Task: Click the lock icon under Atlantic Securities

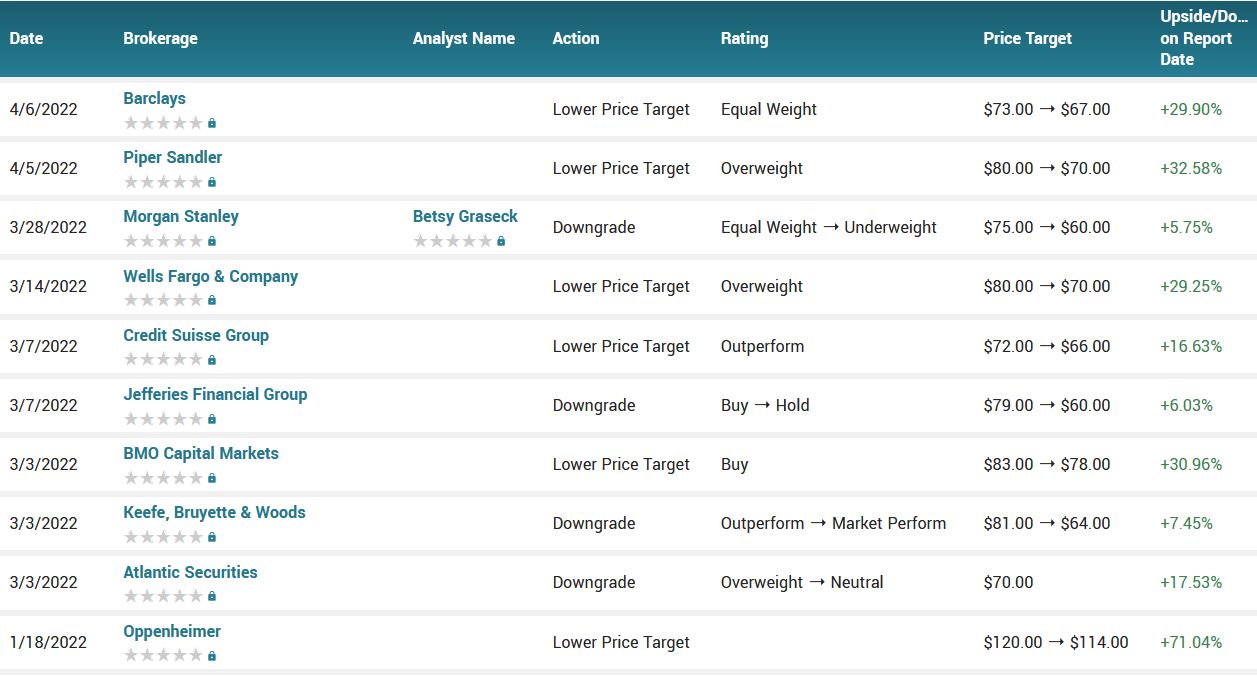Action: [x=212, y=596]
